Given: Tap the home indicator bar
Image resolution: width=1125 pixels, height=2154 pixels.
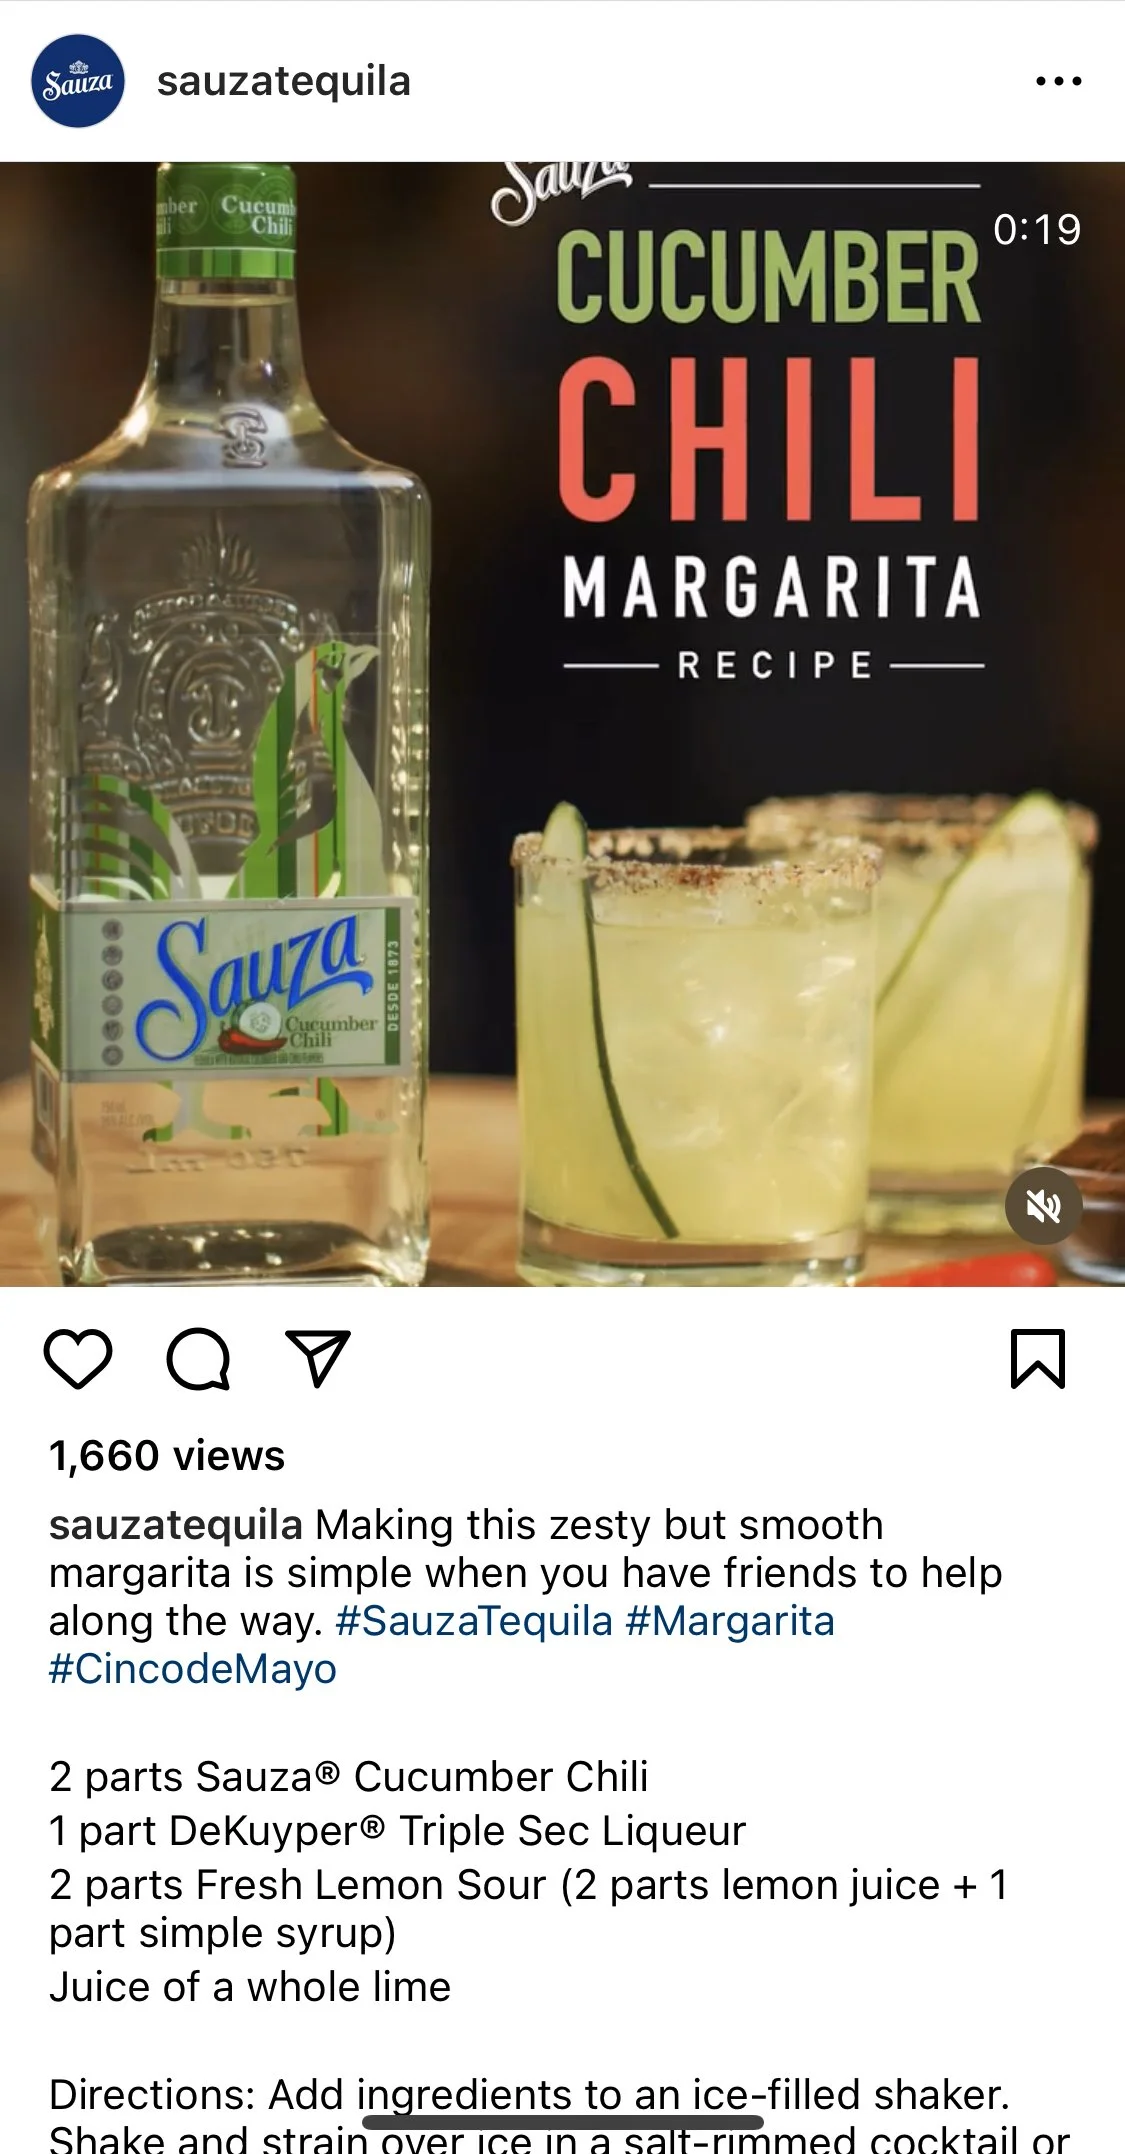Looking at the screenshot, I should pyautogui.click(x=563, y=2122).
